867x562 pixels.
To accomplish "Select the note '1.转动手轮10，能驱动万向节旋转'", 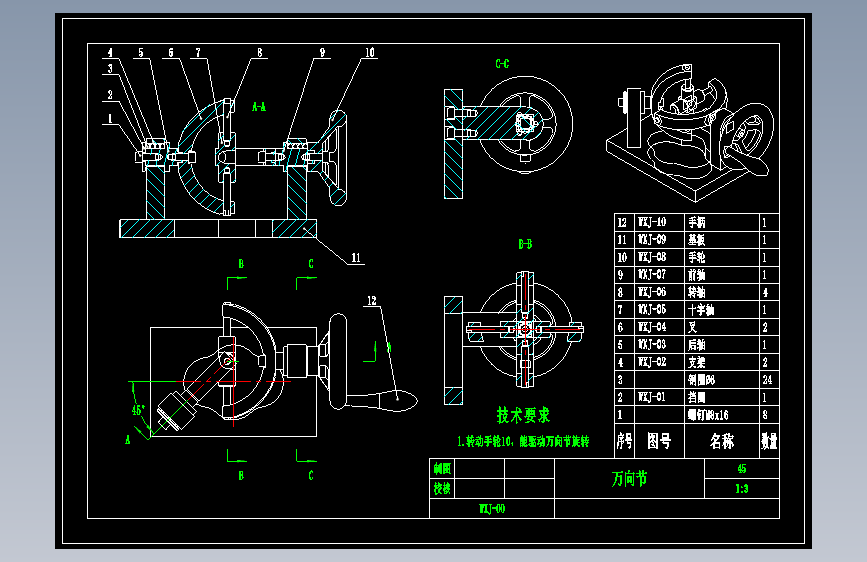I will point(523,441).
